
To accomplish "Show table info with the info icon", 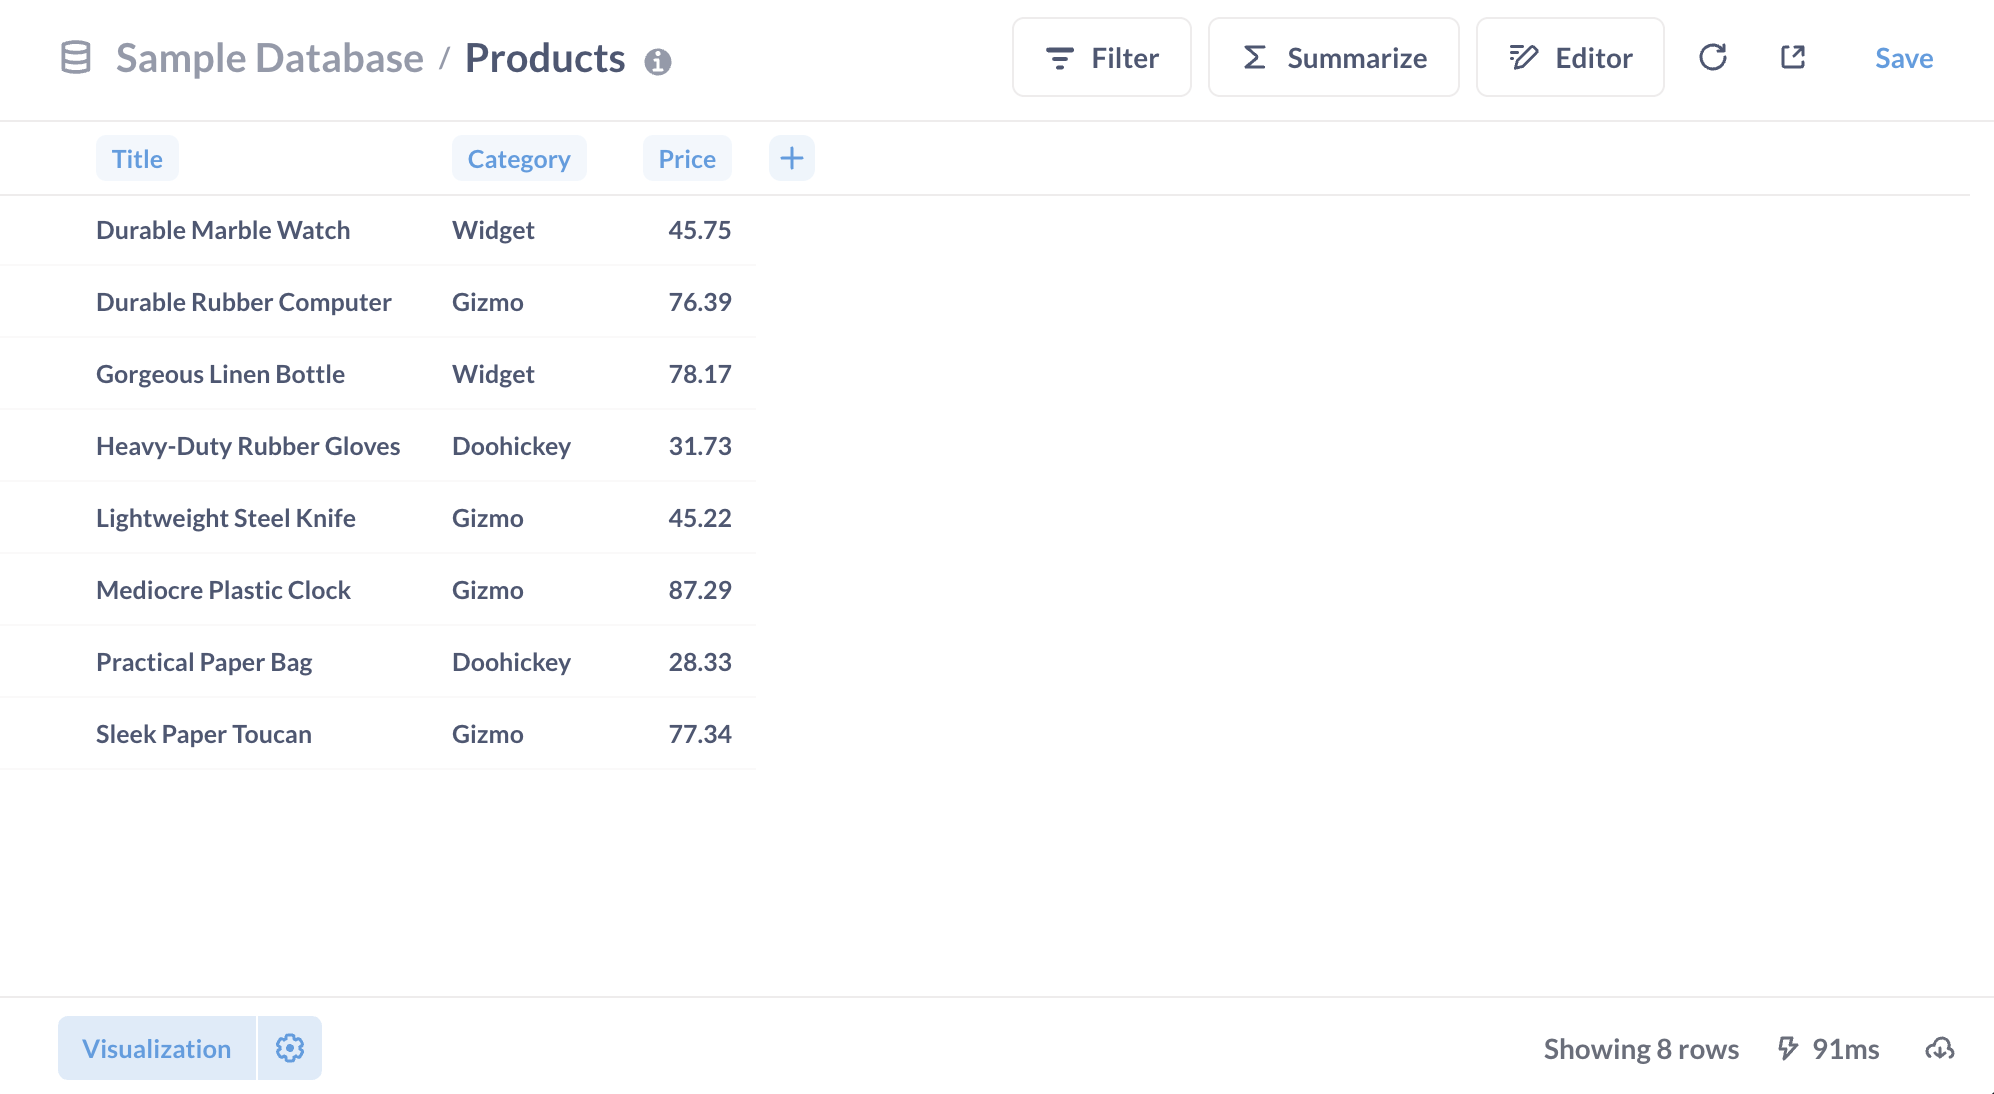I will coord(659,60).
